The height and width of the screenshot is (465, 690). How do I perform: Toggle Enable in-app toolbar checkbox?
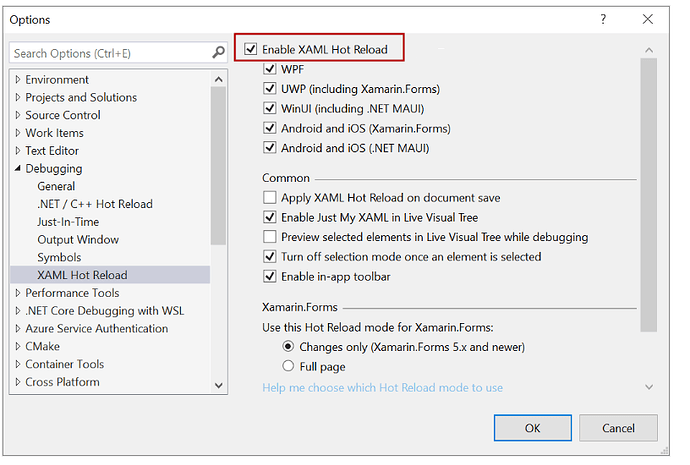tap(269, 276)
